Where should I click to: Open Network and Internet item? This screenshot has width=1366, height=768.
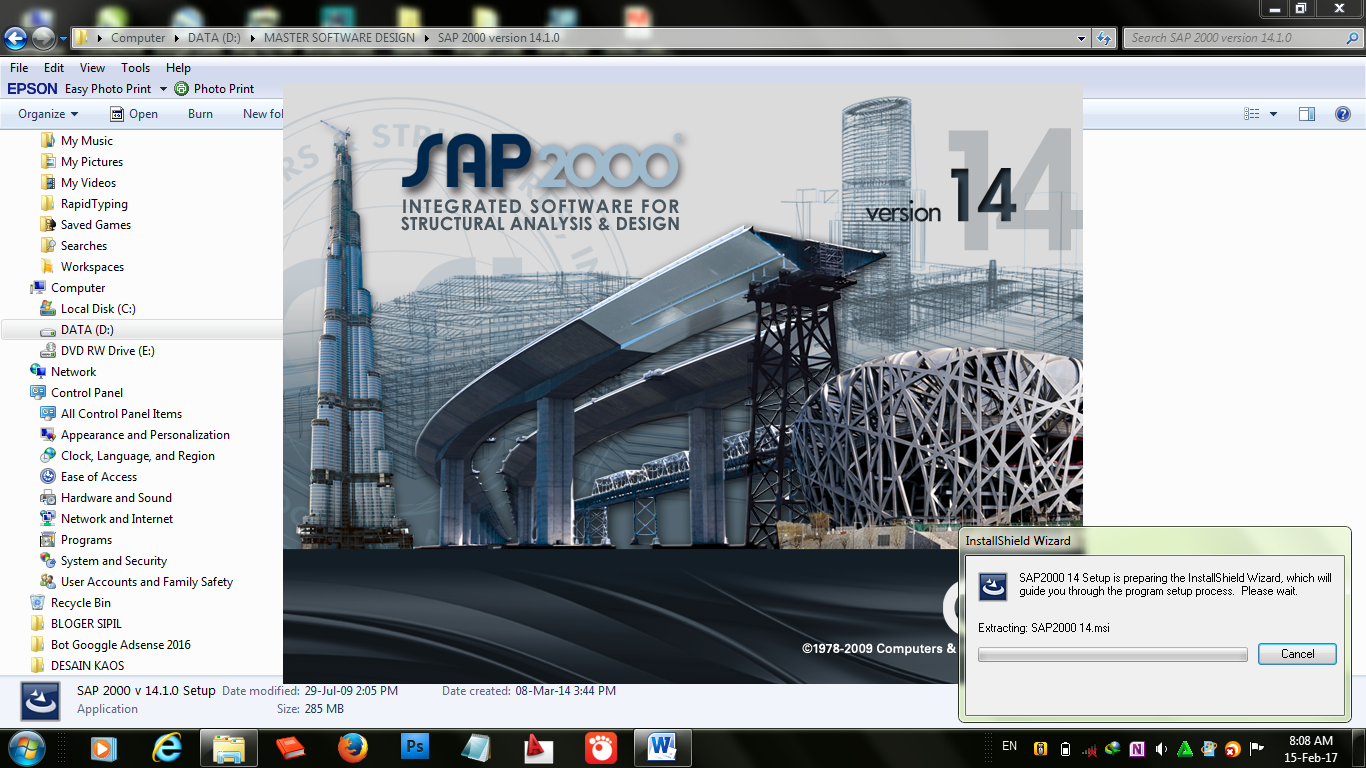point(117,519)
